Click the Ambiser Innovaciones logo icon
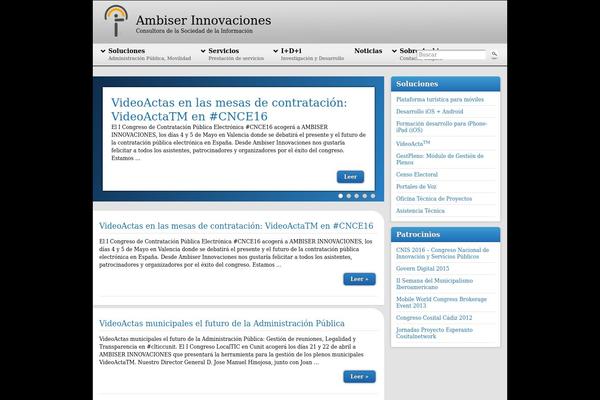 [x=116, y=21]
